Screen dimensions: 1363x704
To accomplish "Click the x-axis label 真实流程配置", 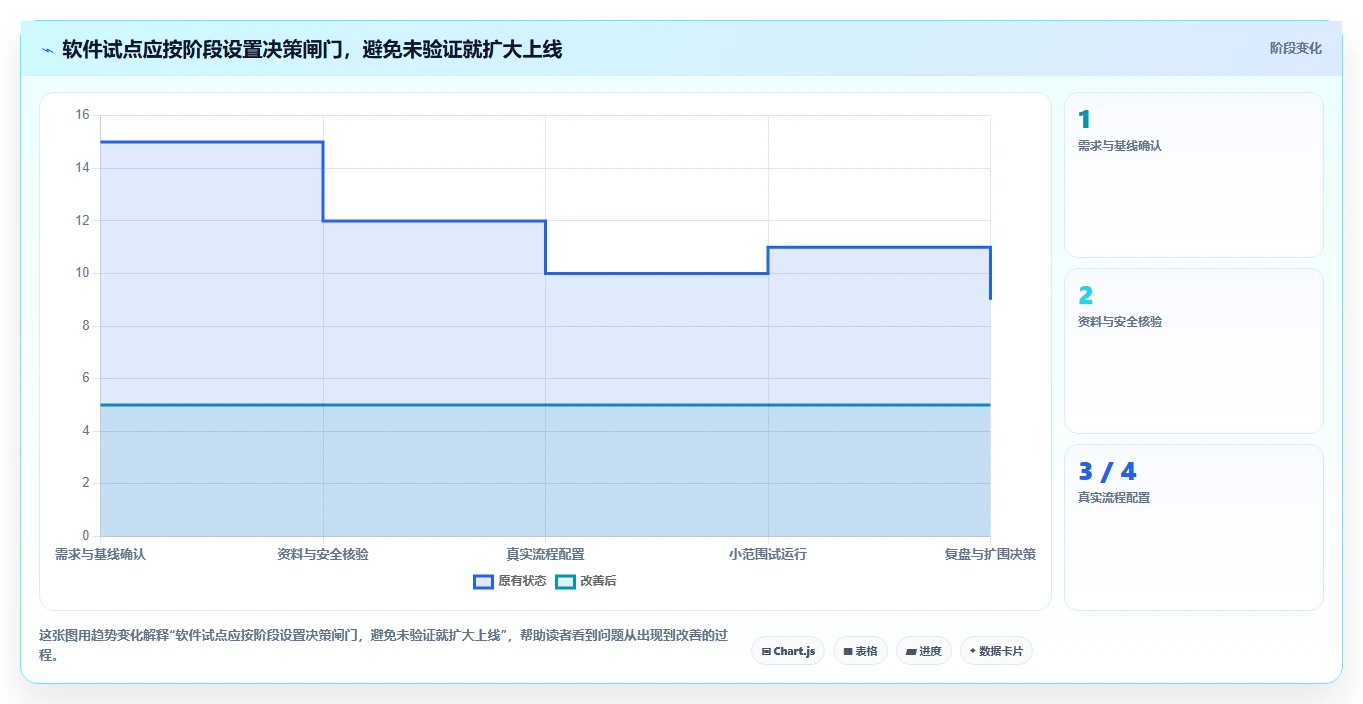I will pyautogui.click(x=545, y=554).
